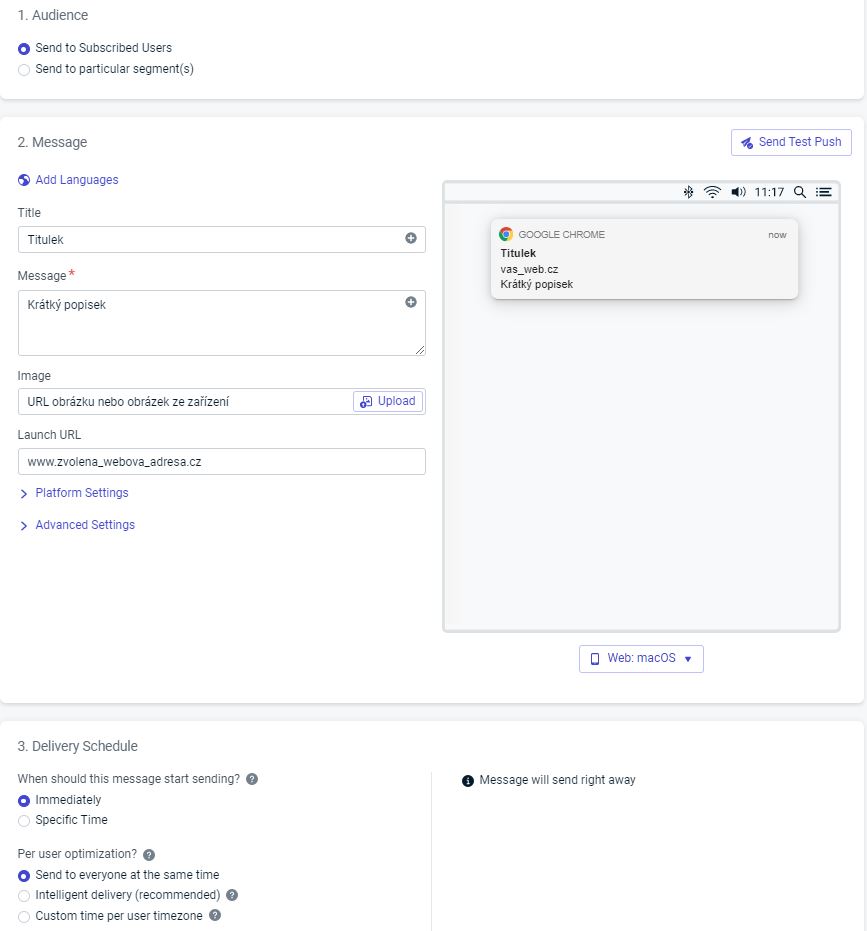867x931 pixels.
Task: Open the 'Web: macOS' device dropdown
Action: coord(641,658)
